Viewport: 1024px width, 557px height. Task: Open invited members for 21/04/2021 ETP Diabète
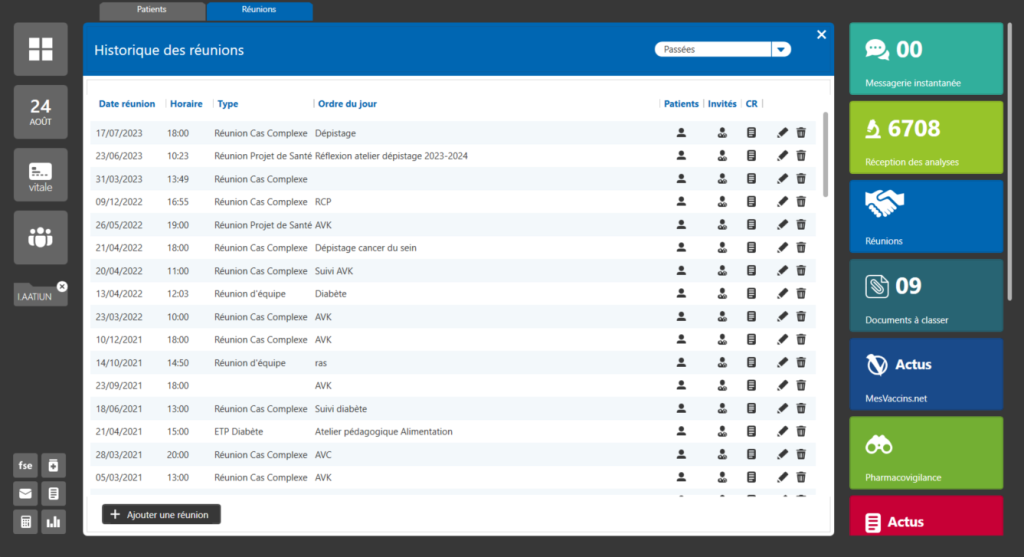722,432
